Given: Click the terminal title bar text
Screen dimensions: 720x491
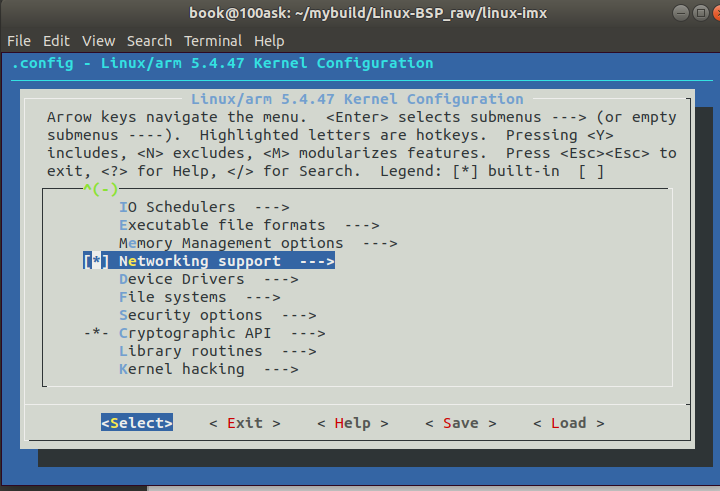Looking at the screenshot, I should [368, 13].
